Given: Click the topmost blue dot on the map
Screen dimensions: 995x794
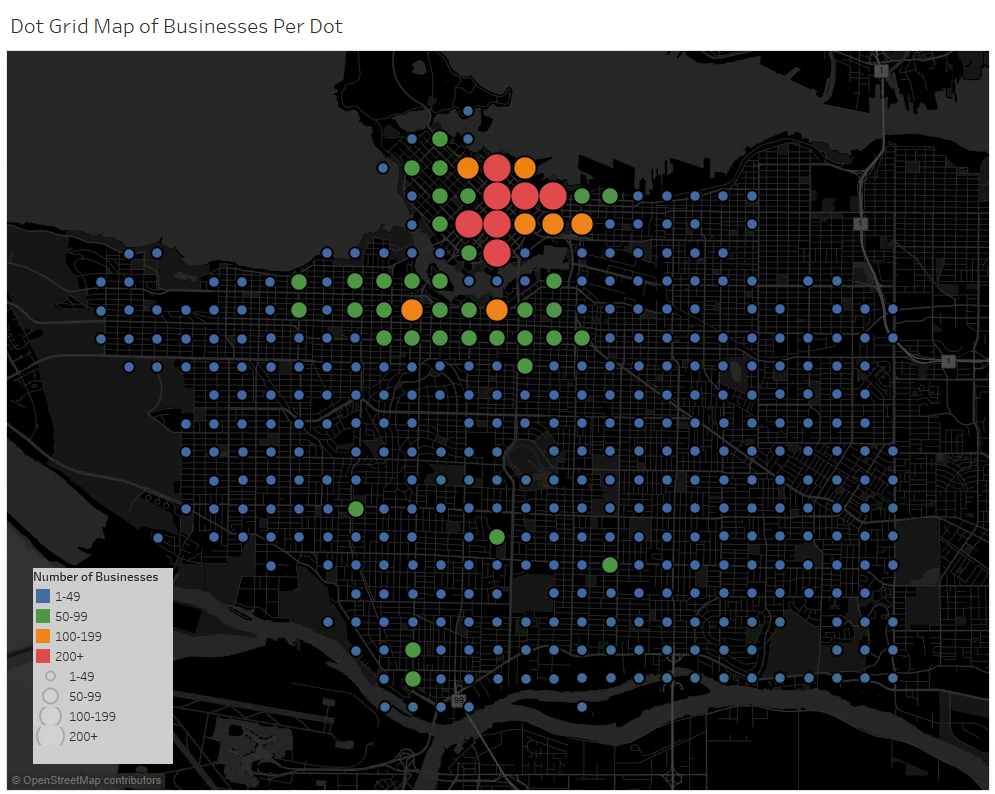Looking at the screenshot, I should pos(466,108).
